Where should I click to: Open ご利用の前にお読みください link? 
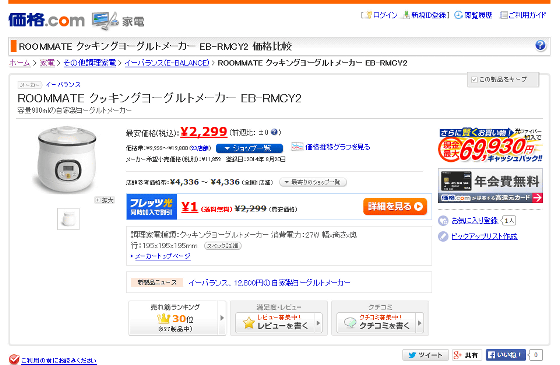pos(59,360)
